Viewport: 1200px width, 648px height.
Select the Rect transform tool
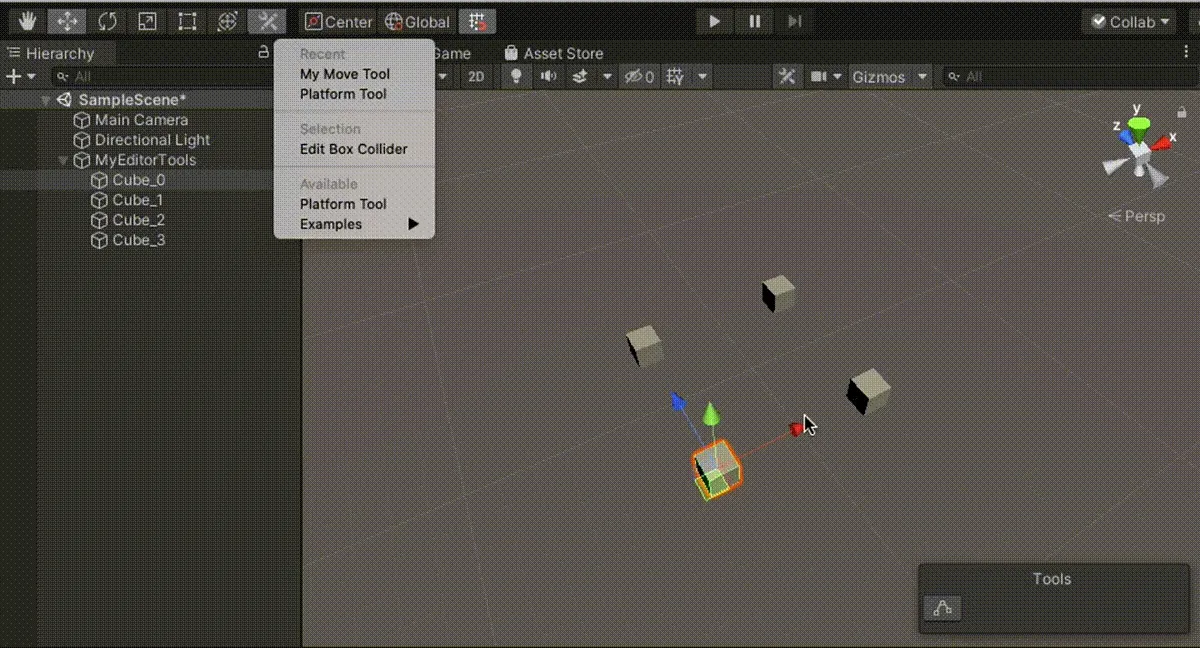pyautogui.click(x=187, y=21)
